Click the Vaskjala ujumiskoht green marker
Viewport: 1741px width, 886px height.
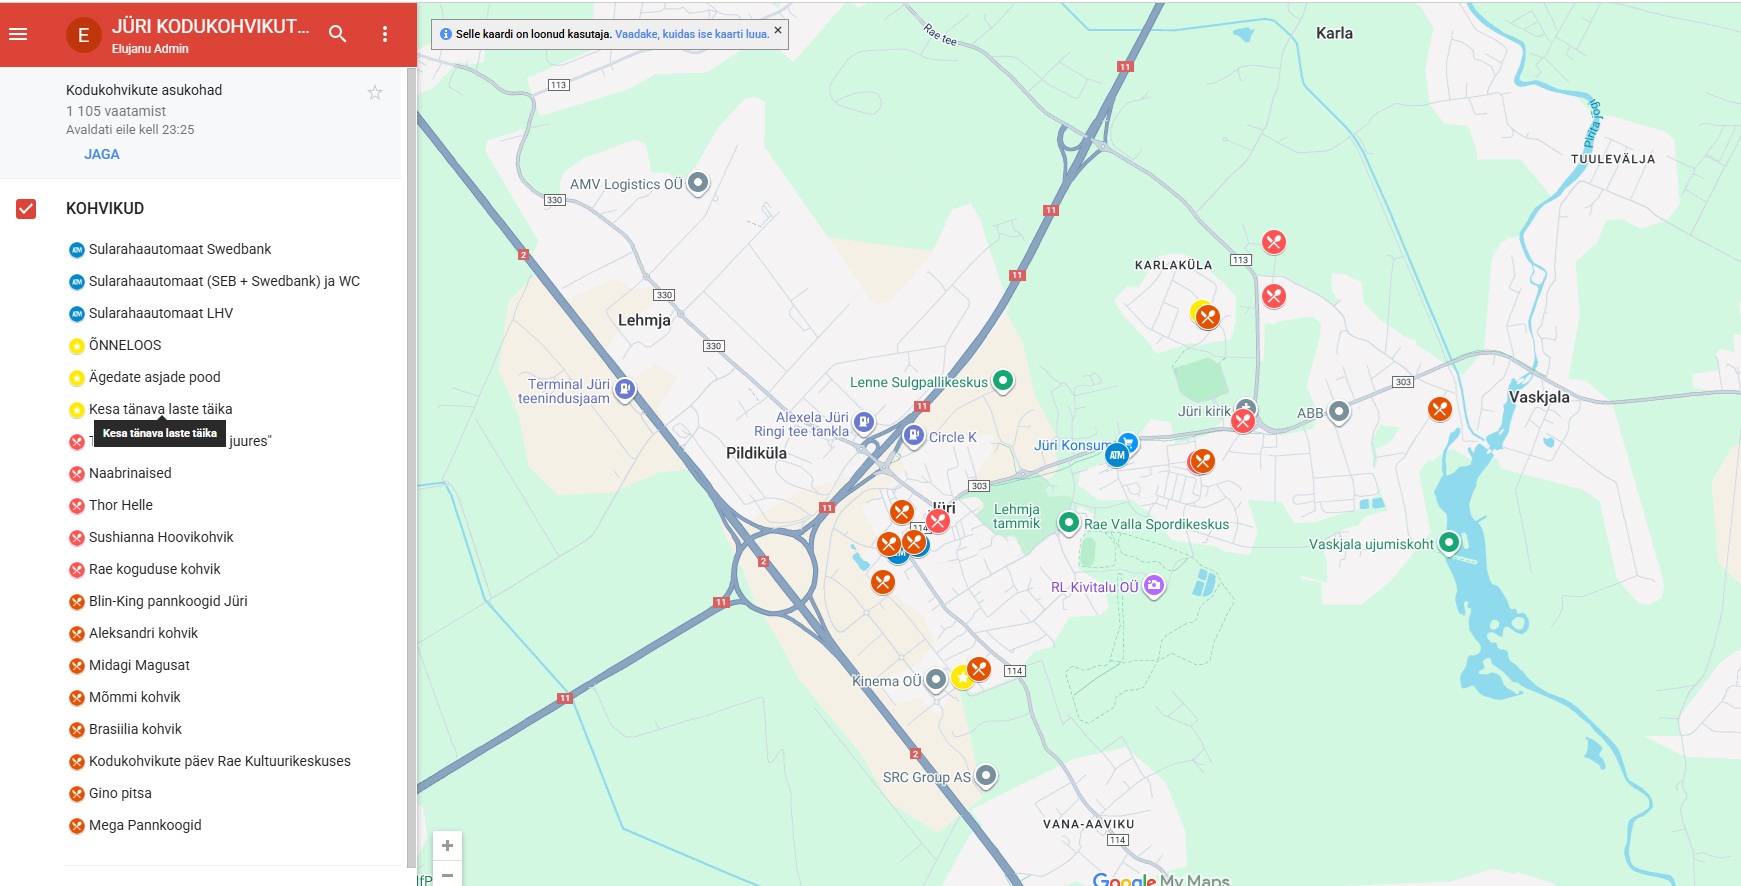1448,542
